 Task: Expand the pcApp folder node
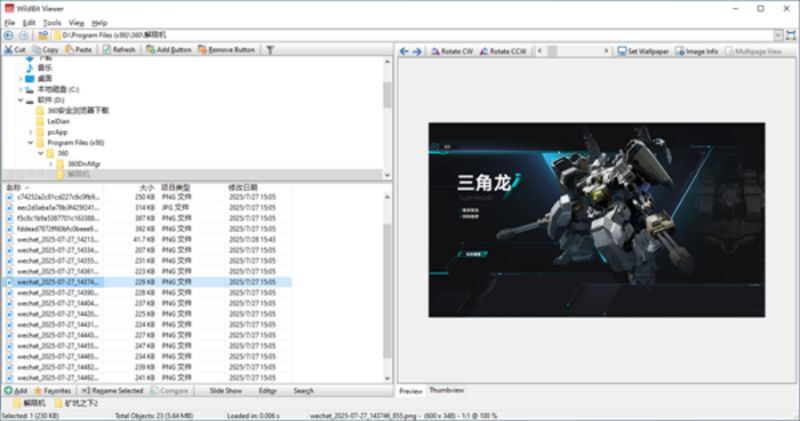click(x=31, y=132)
